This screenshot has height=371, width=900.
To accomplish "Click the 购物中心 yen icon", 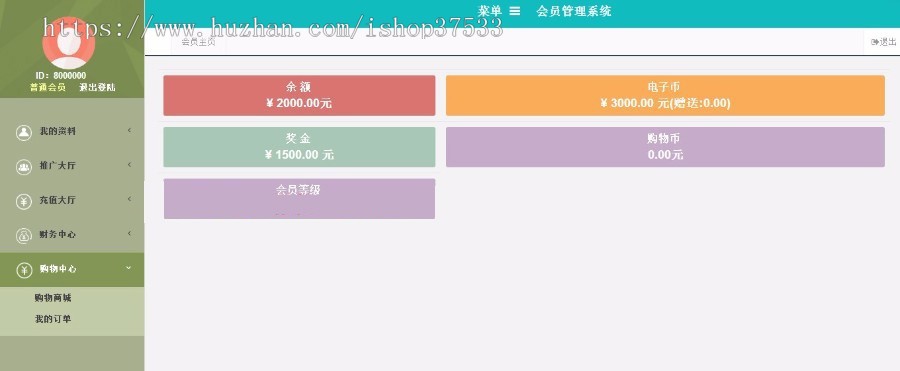I will (x=24, y=270).
